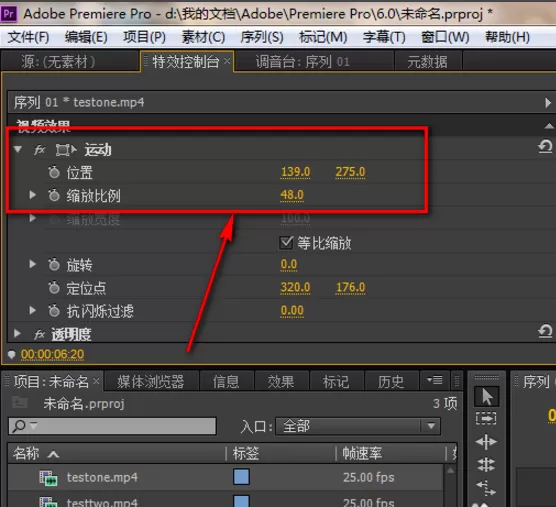This screenshot has width=556, height=507.
Task: Click the 位置 horizontal value 139.0
Action: pos(295,172)
